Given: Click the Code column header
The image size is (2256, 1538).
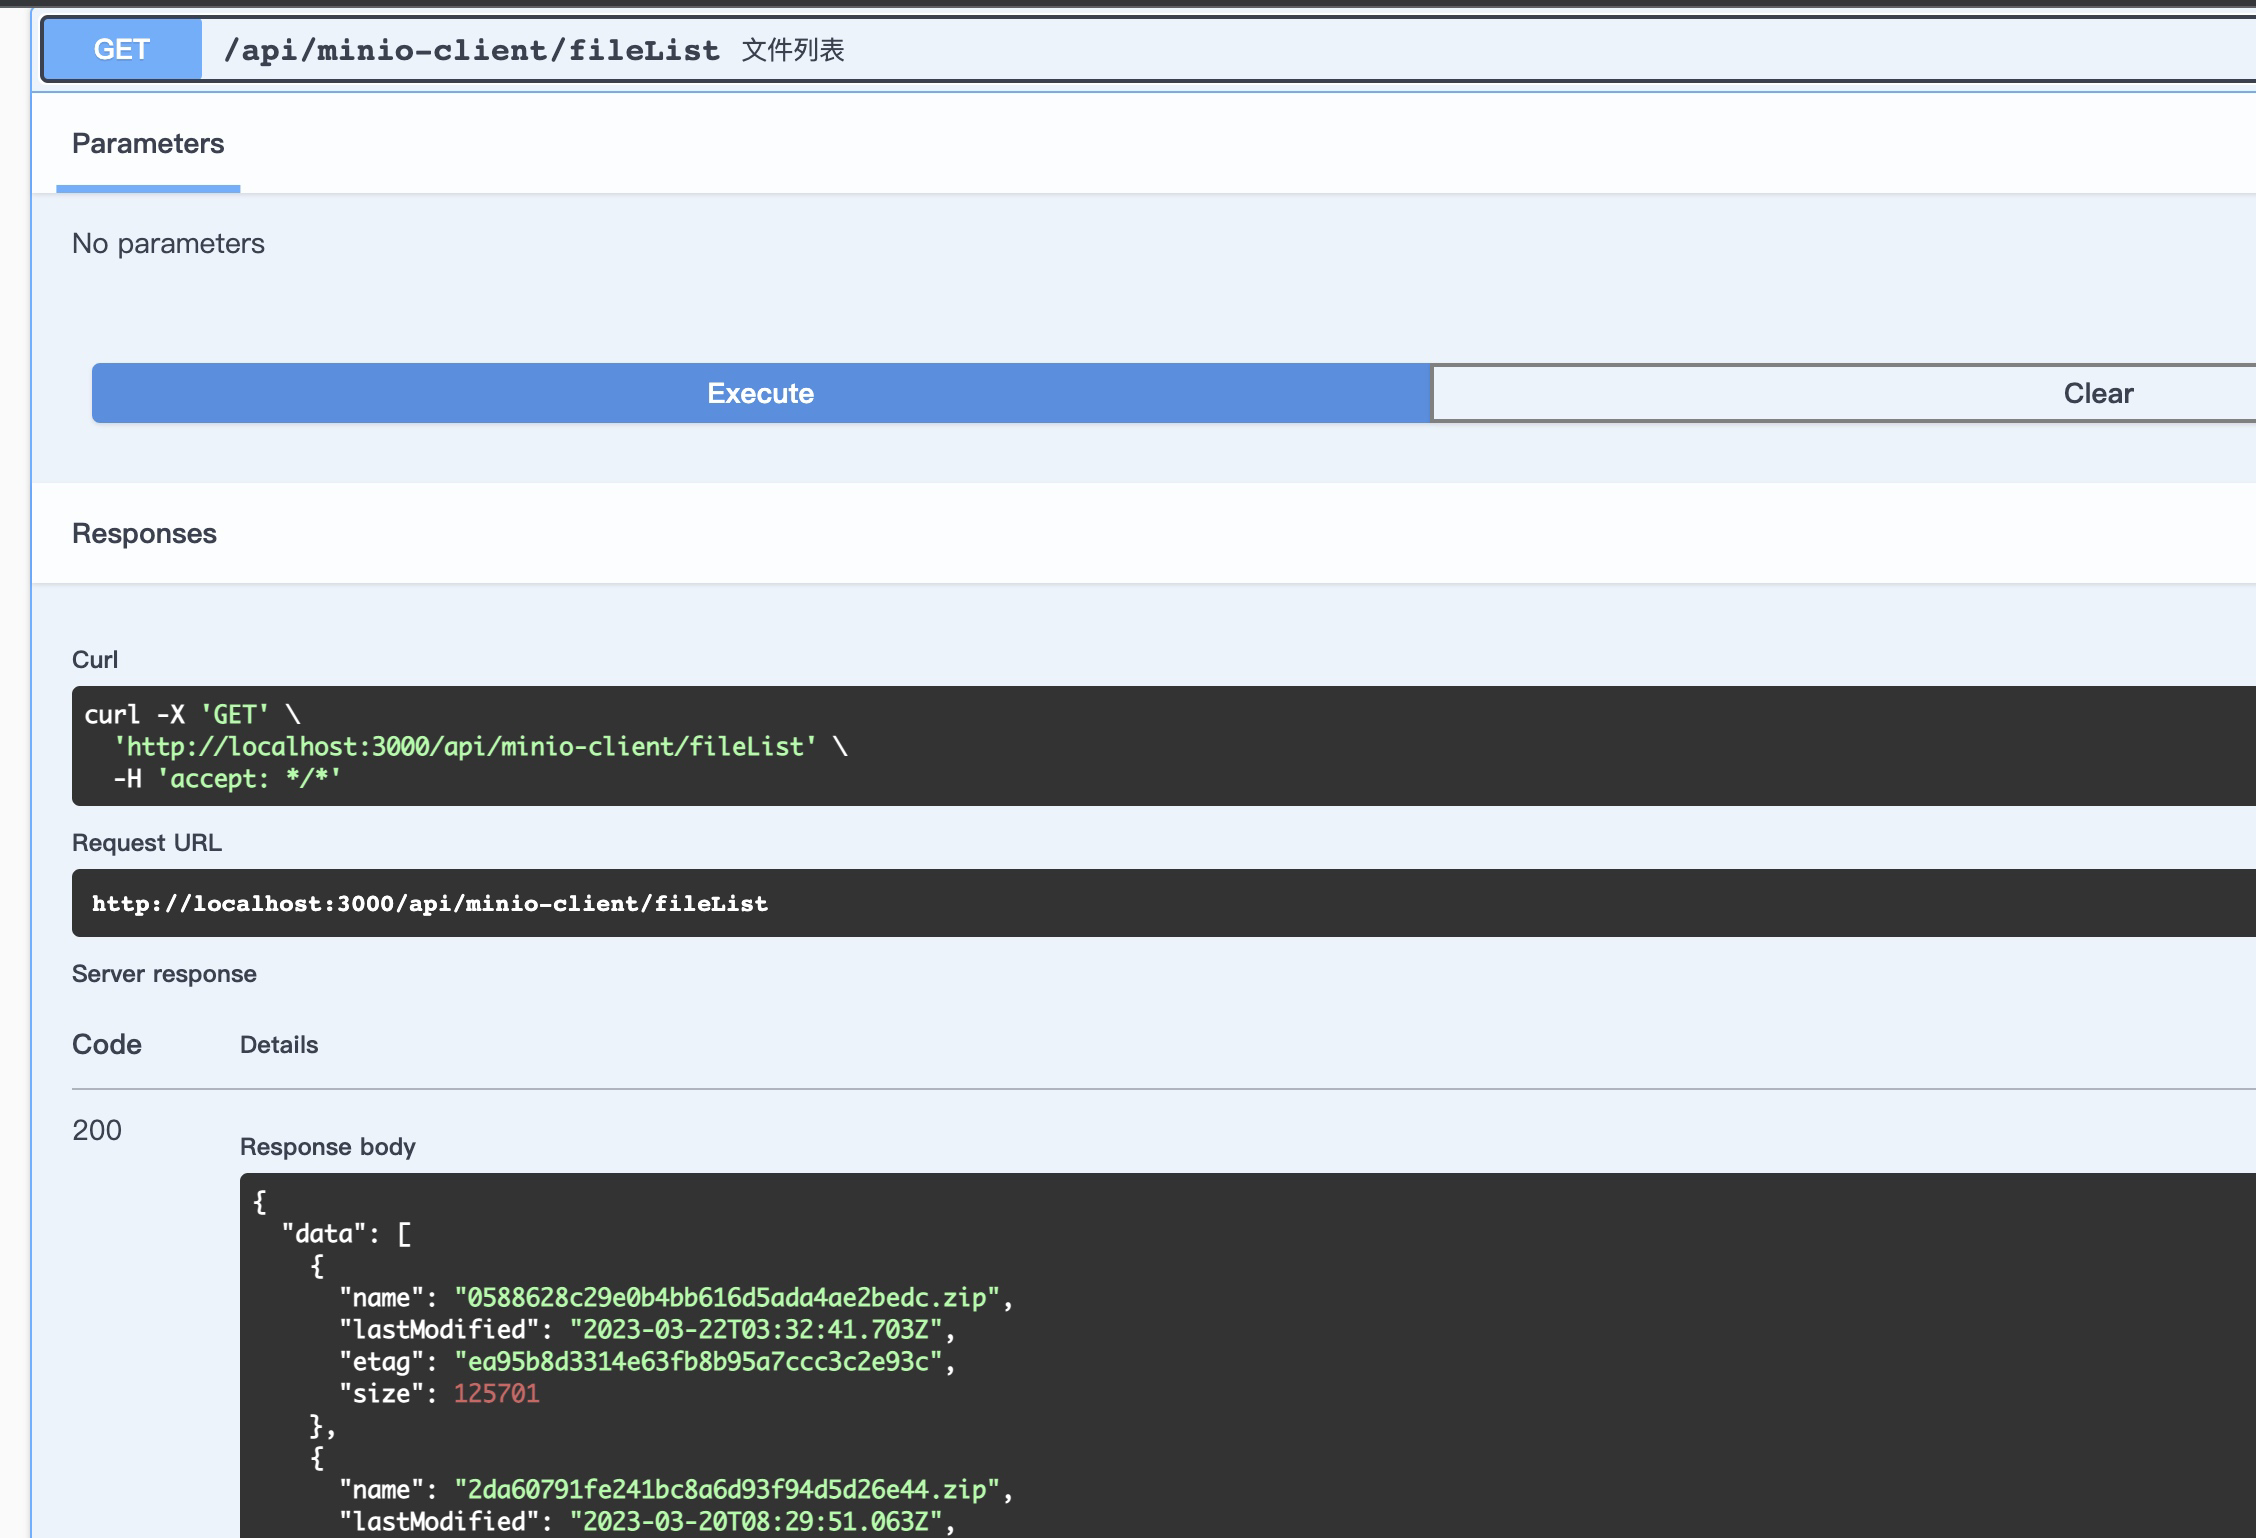Looking at the screenshot, I should coord(107,1044).
